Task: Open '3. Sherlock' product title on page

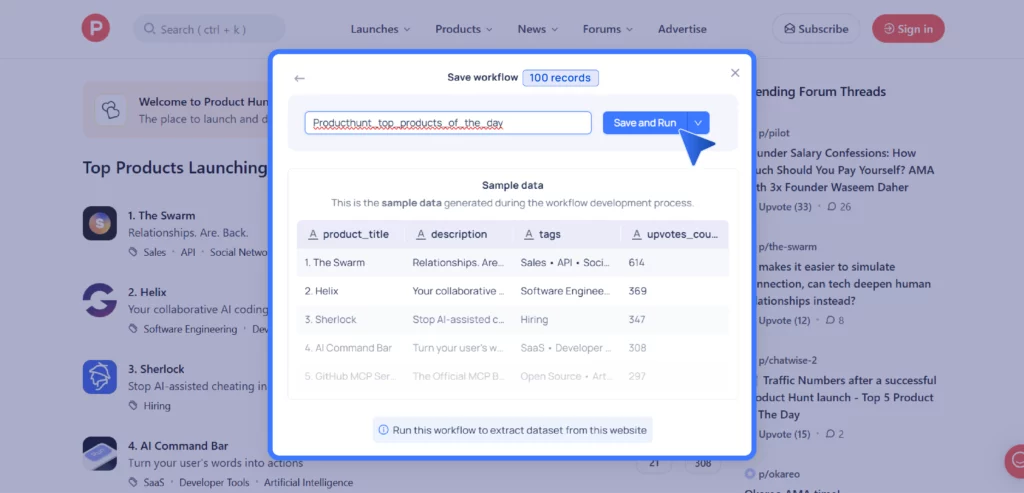Action: pos(156,369)
